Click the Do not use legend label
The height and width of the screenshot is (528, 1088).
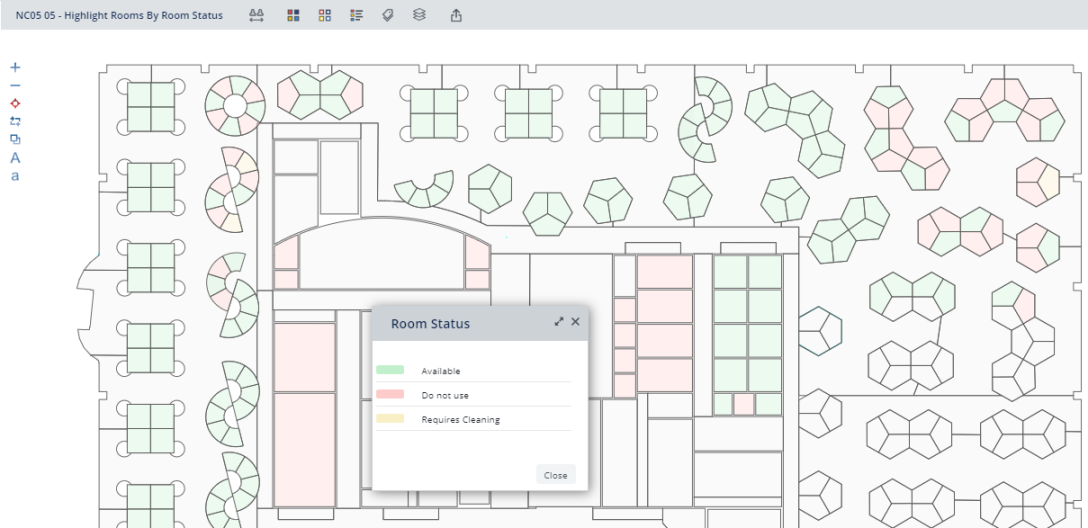tap(445, 395)
